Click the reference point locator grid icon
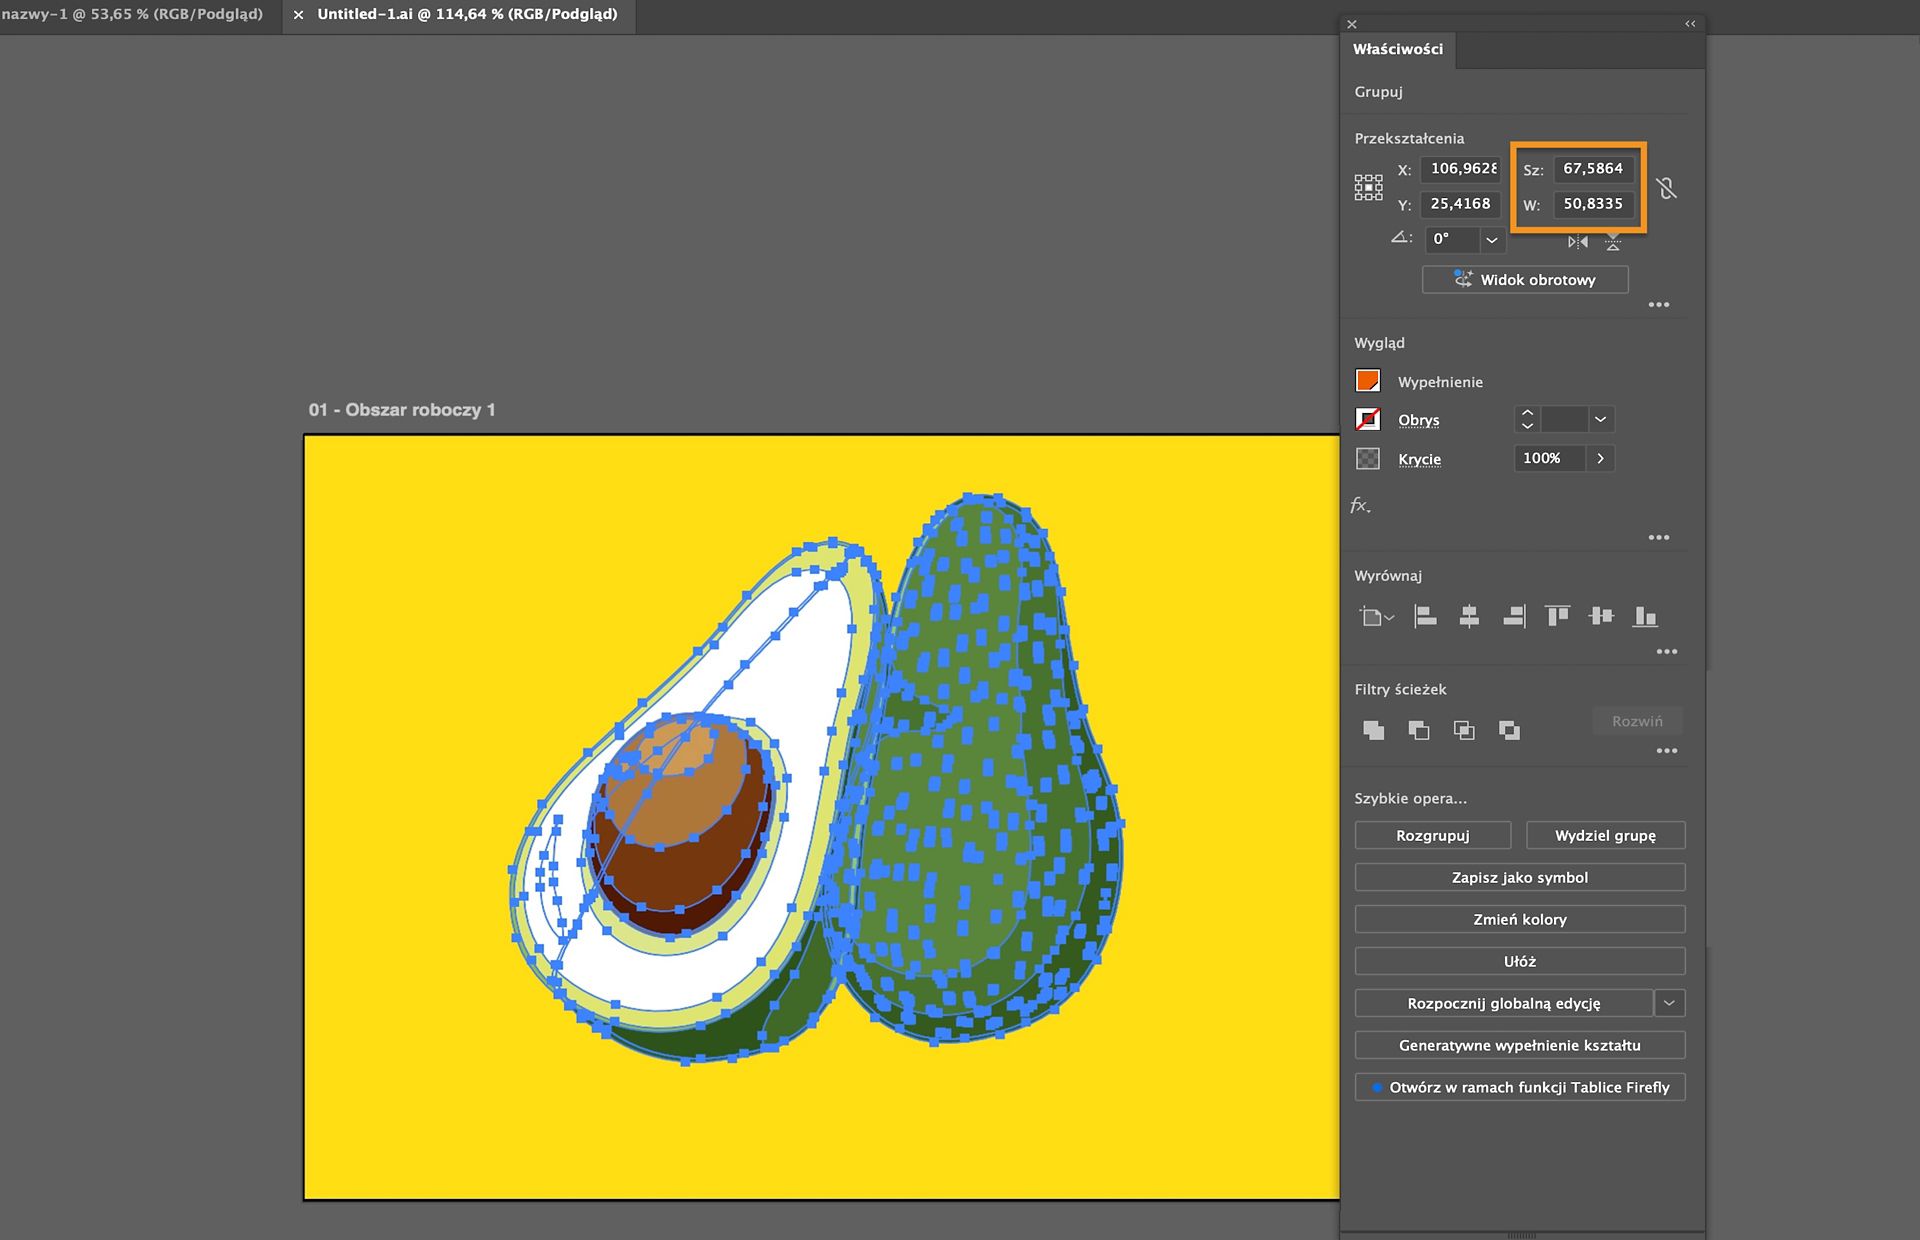The width and height of the screenshot is (1920, 1240). [x=1368, y=187]
